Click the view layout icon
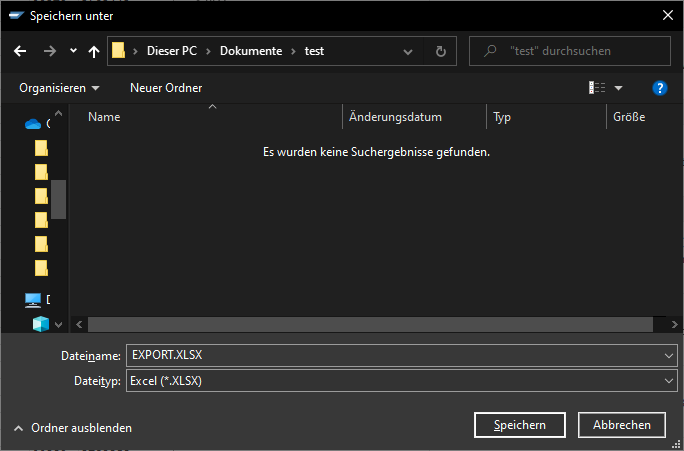 pos(598,88)
